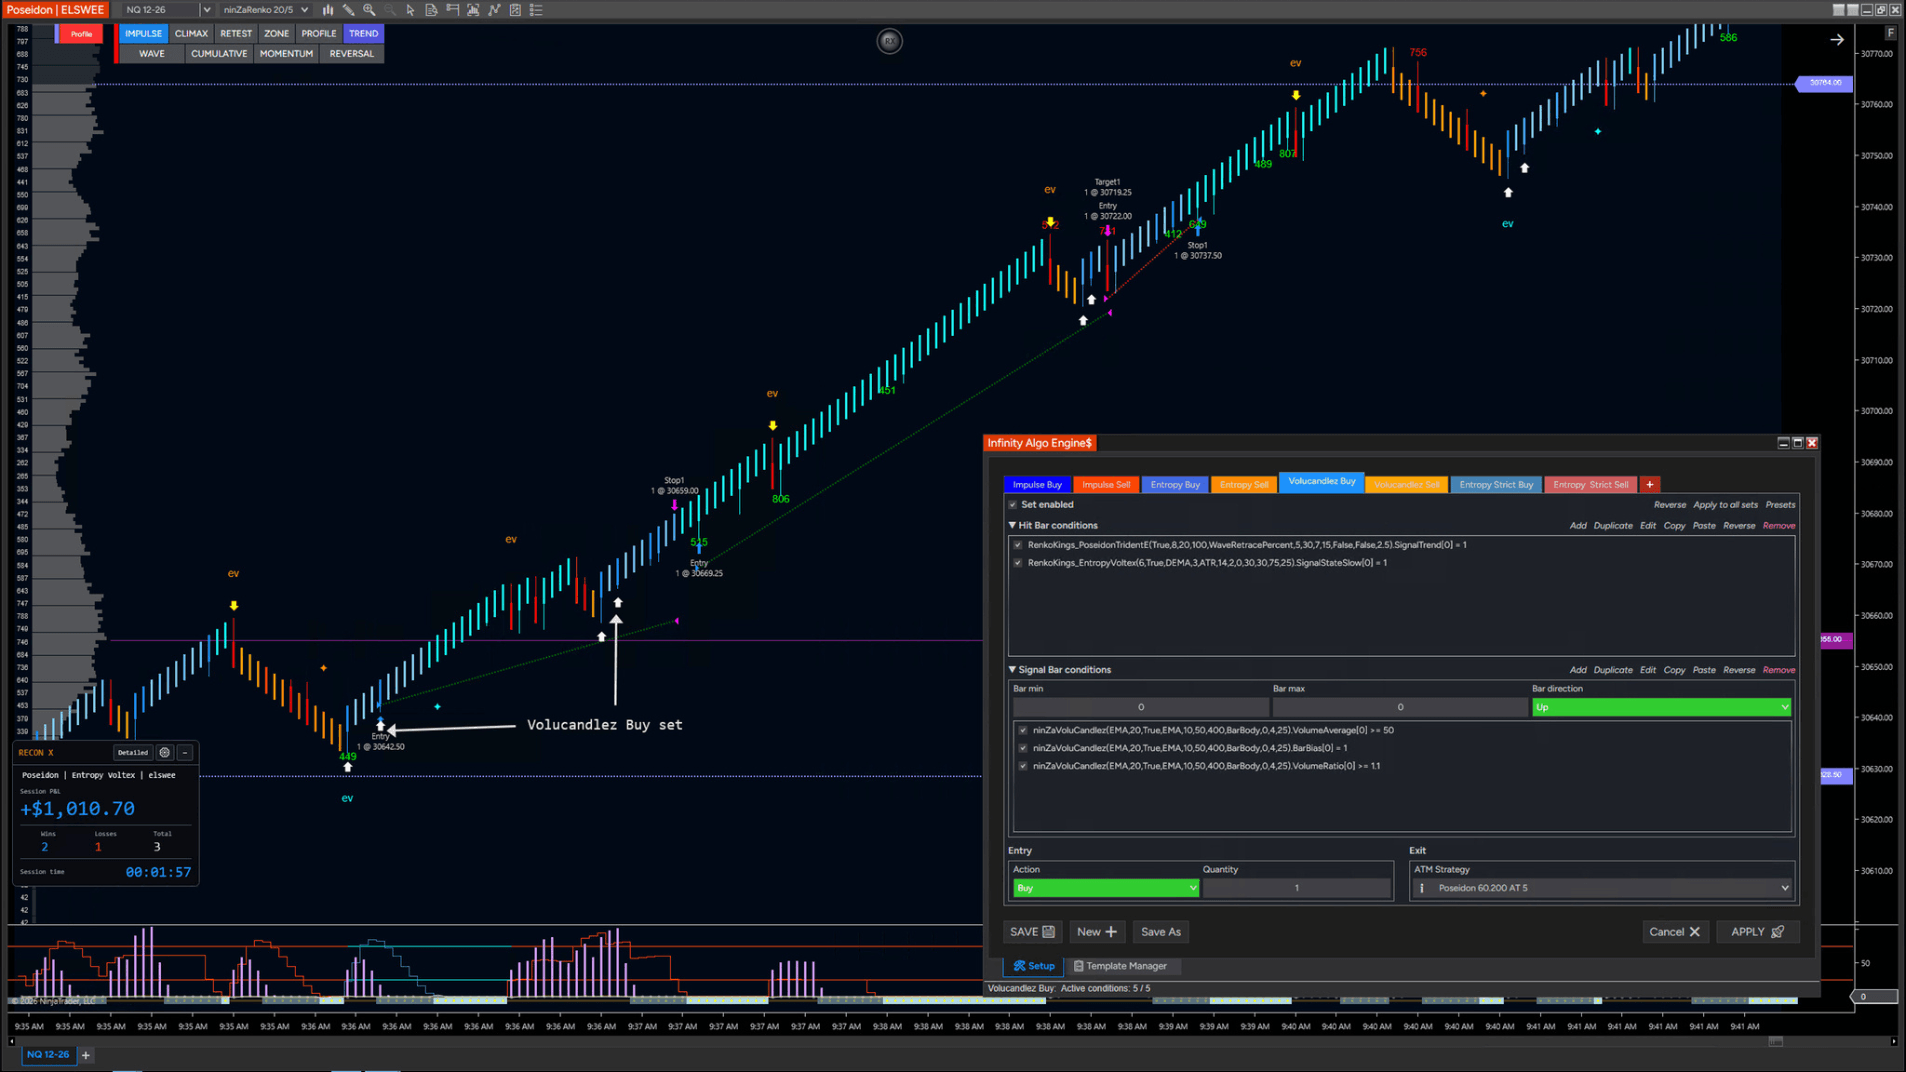Switch to the Volucandlez Sell tab

coord(1406,485)
